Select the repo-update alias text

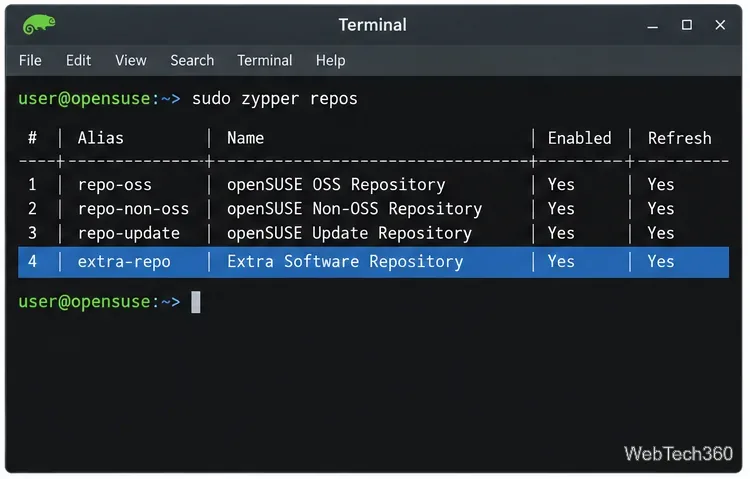pyautogui.click(x=129, y=234)
